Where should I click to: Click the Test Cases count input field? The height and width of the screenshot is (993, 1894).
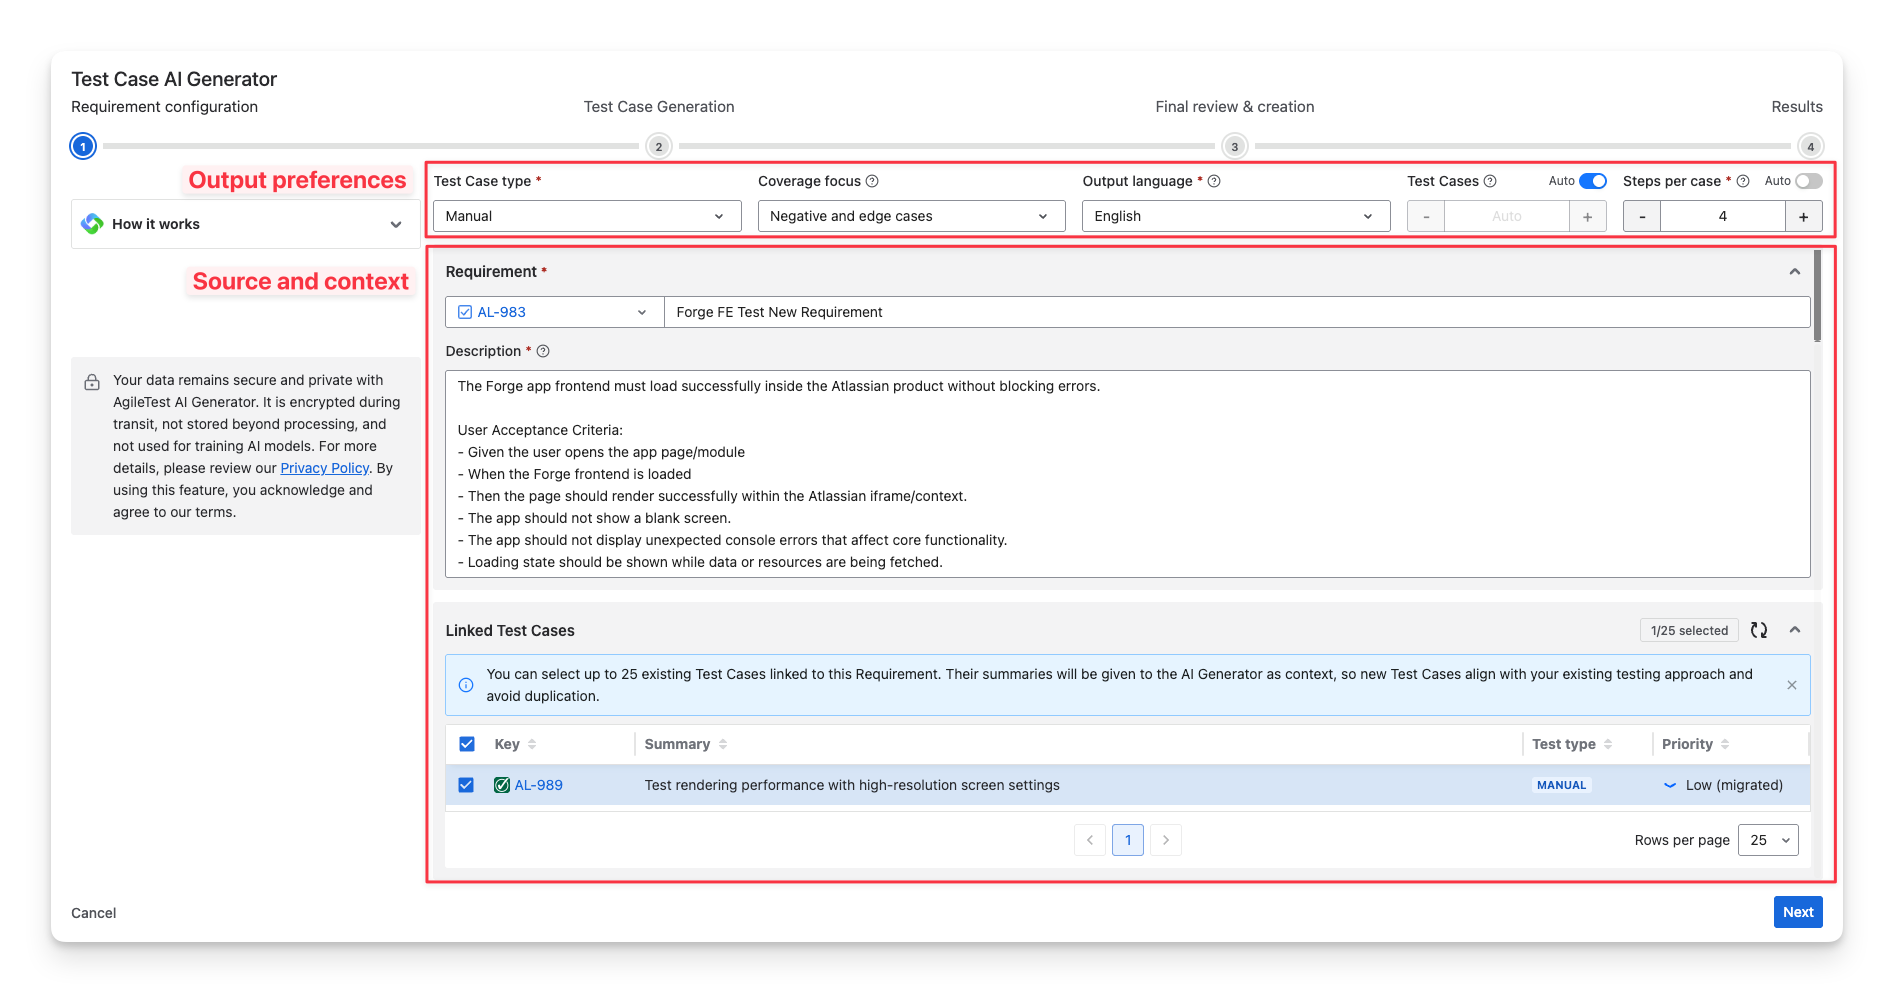point(1507,216)
